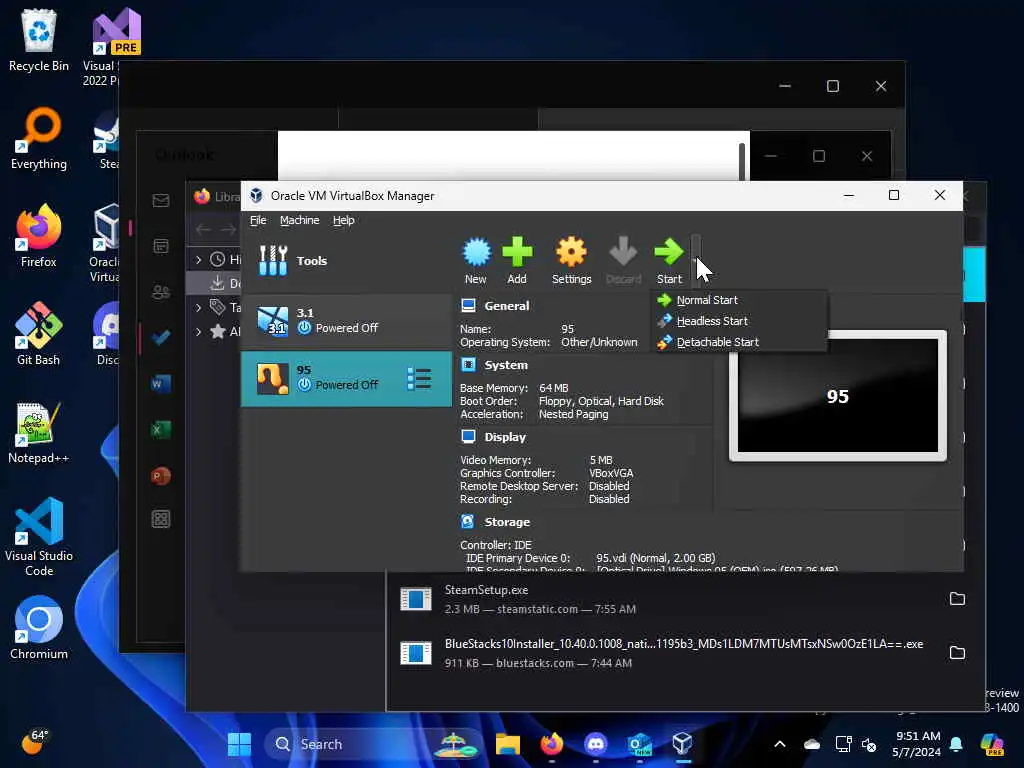This screenshot has height=768, width=1024.
Task: Open Word from Outlook sidebar
Action: click(x=161, y=383)
